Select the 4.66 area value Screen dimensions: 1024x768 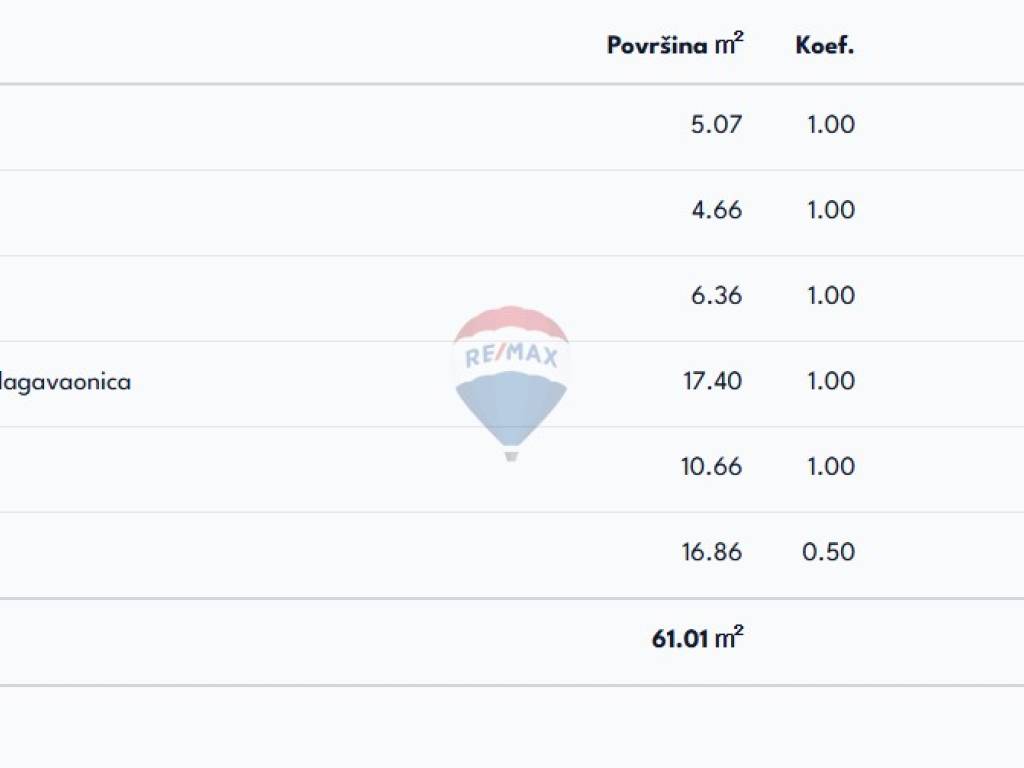717,210
